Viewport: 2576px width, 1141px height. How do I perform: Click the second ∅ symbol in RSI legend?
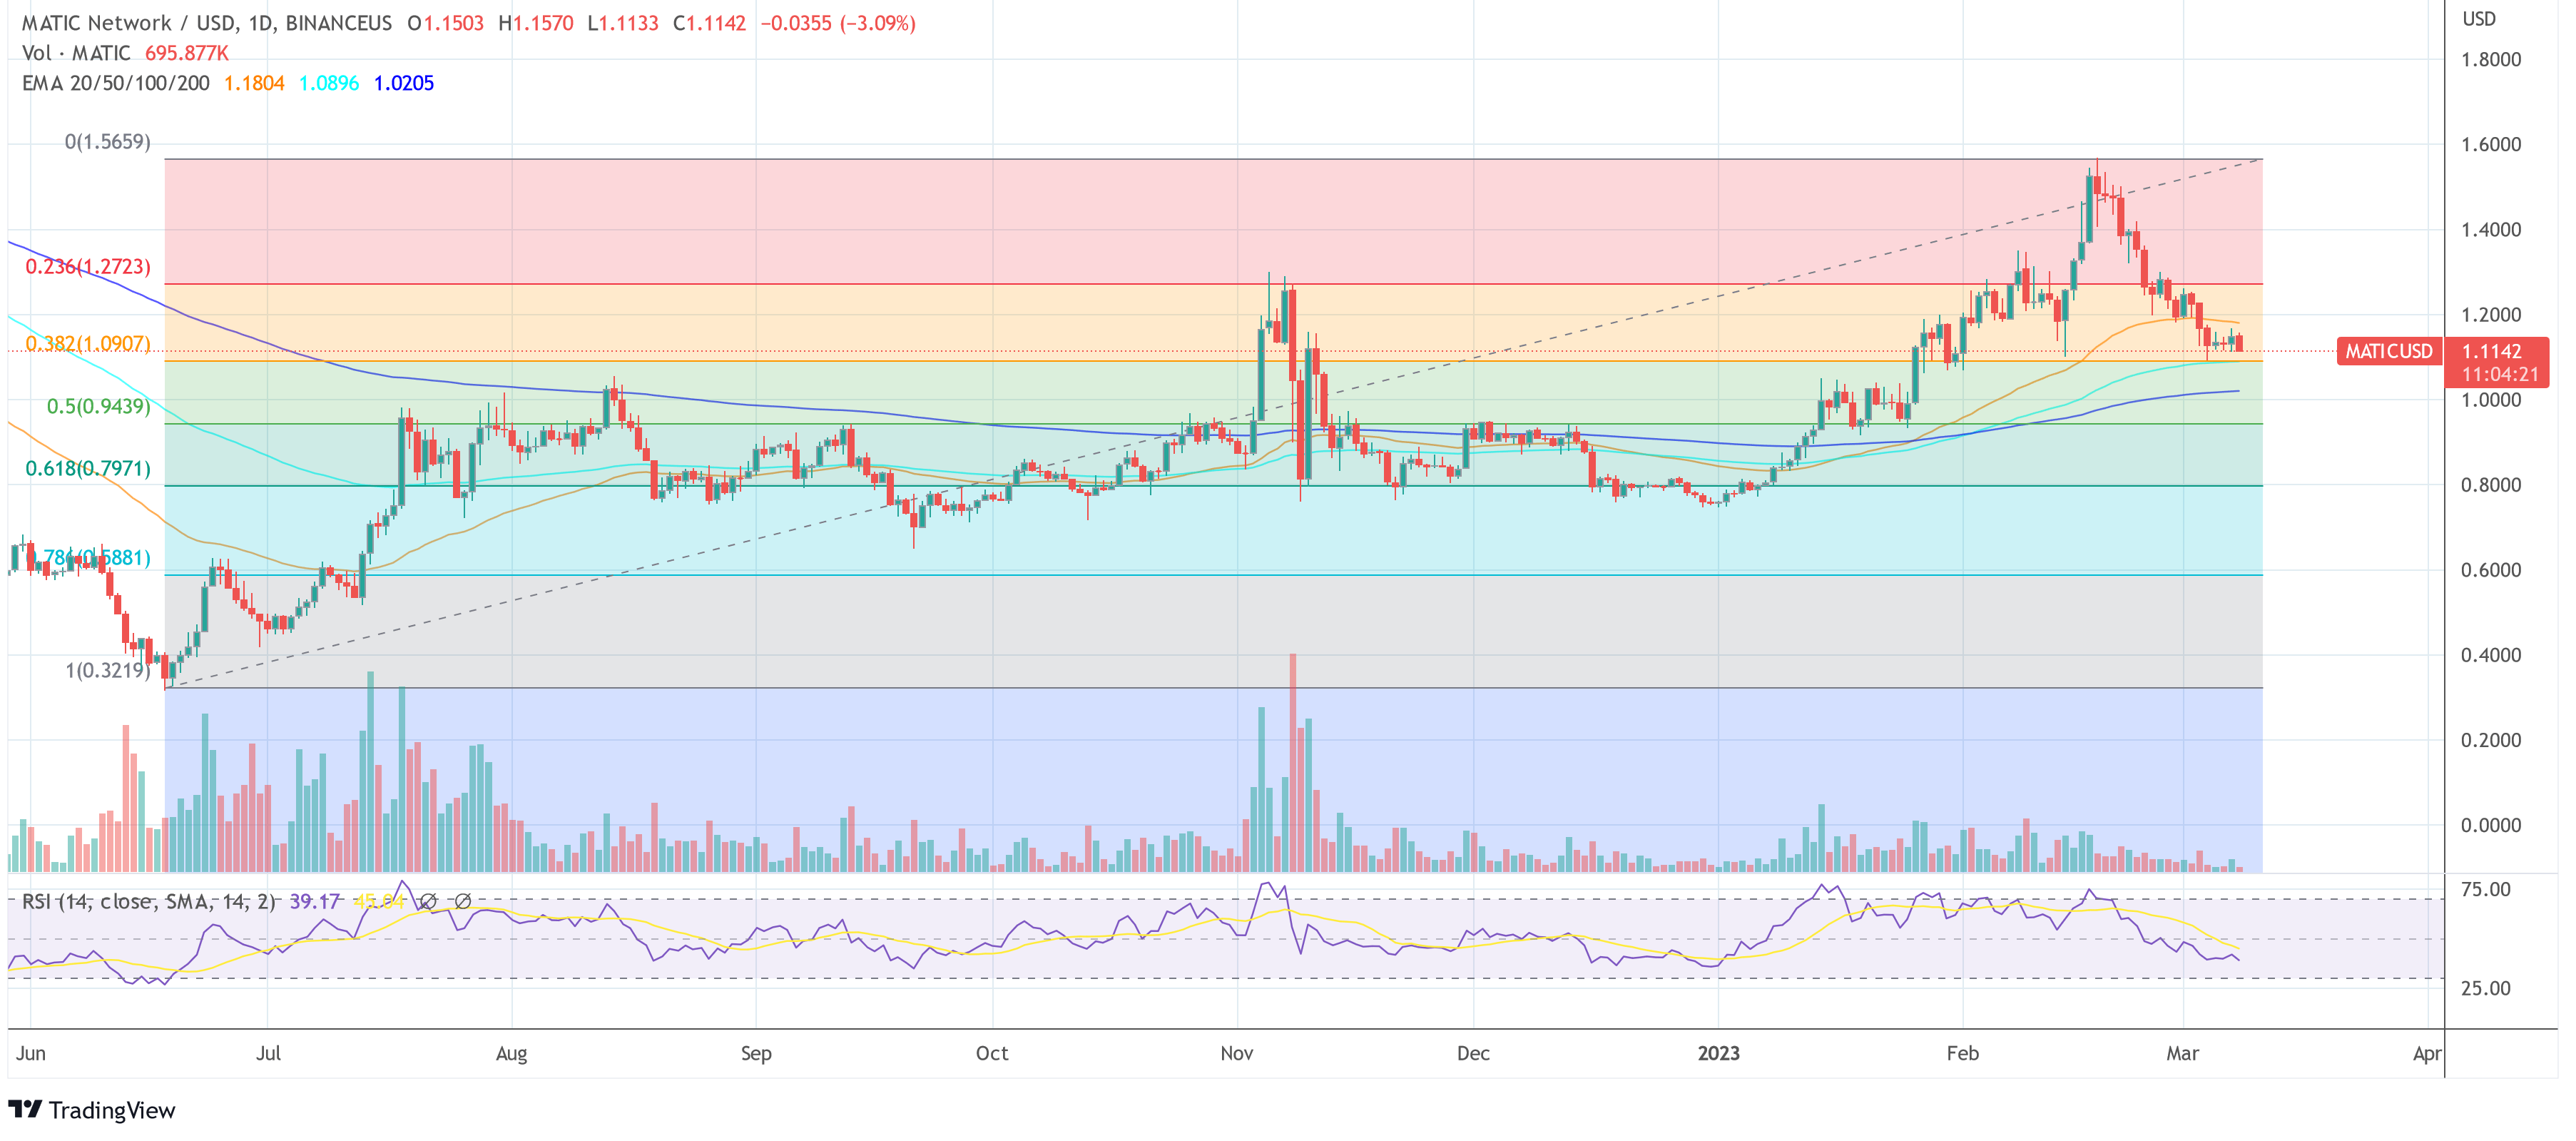click(463, 901)
